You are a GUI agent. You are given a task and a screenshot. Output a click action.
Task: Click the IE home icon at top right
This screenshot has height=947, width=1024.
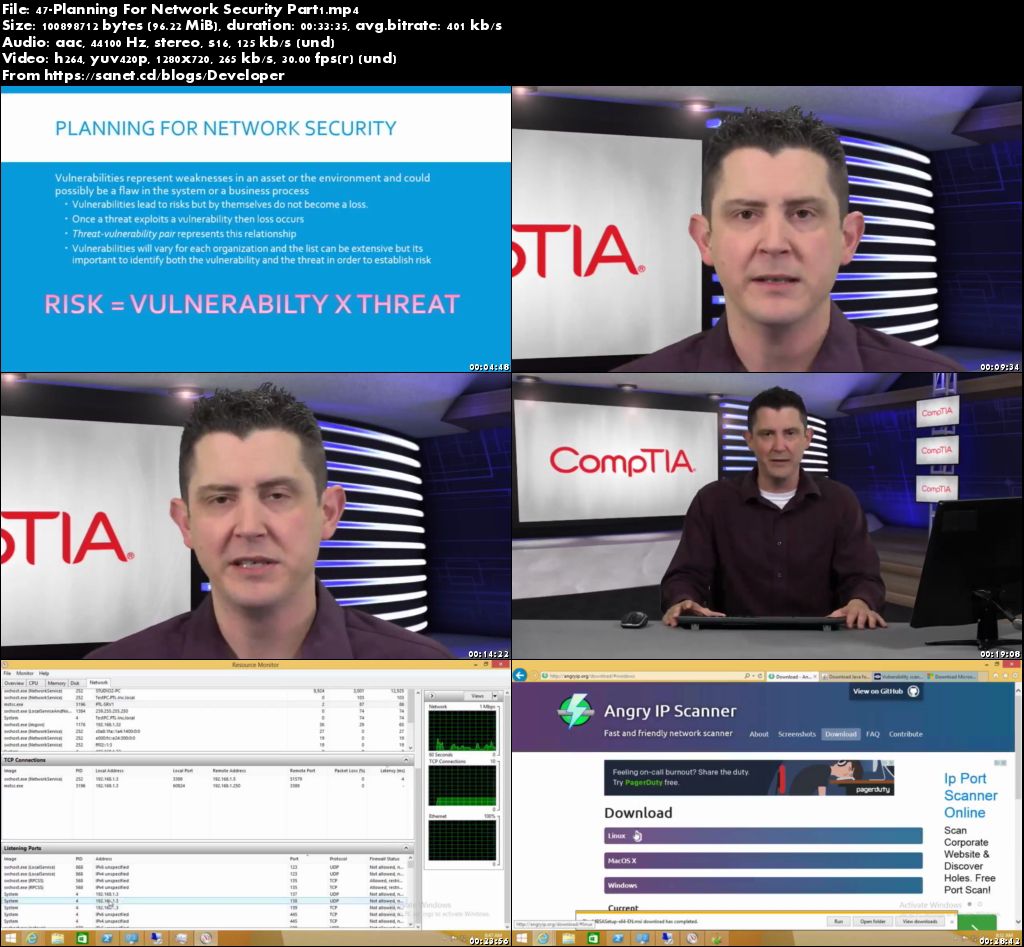point(995,676)
